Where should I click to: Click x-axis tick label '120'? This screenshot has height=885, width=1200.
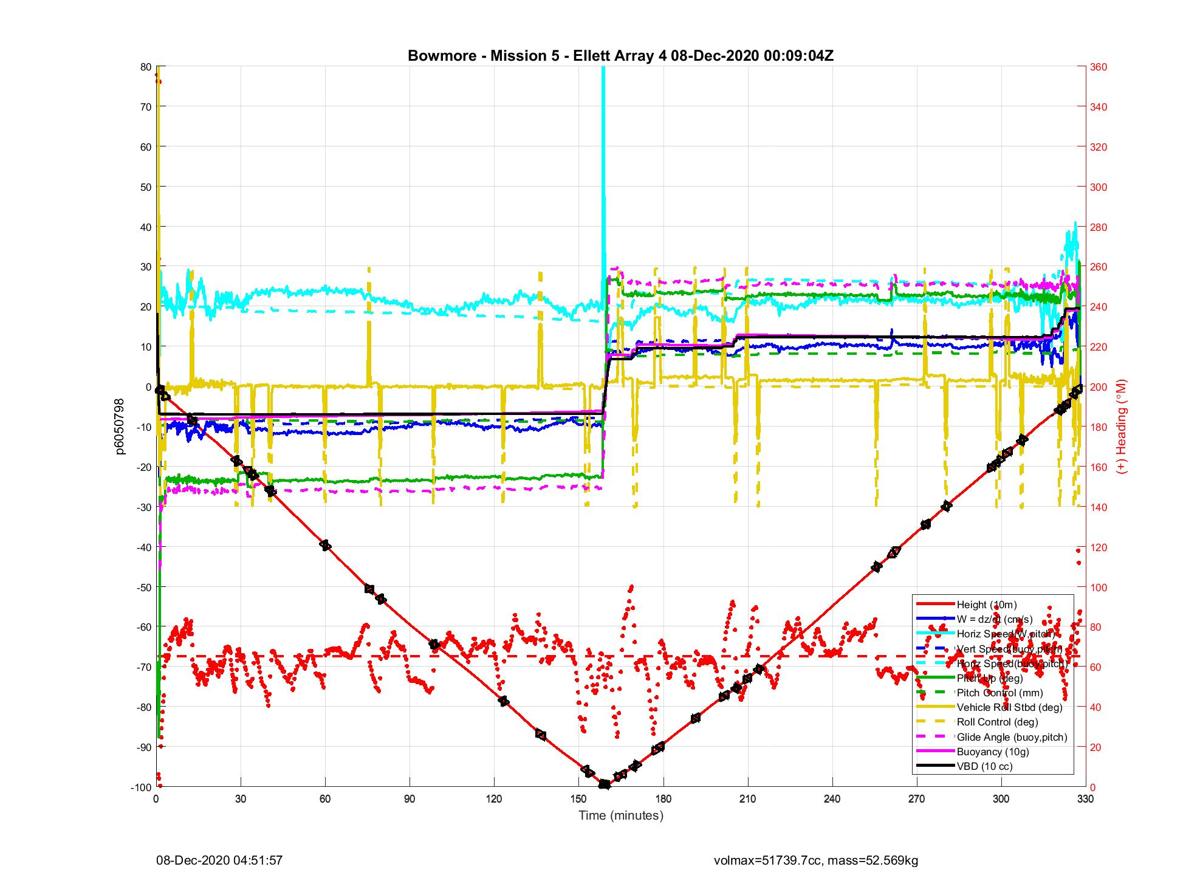click(494, 800)
